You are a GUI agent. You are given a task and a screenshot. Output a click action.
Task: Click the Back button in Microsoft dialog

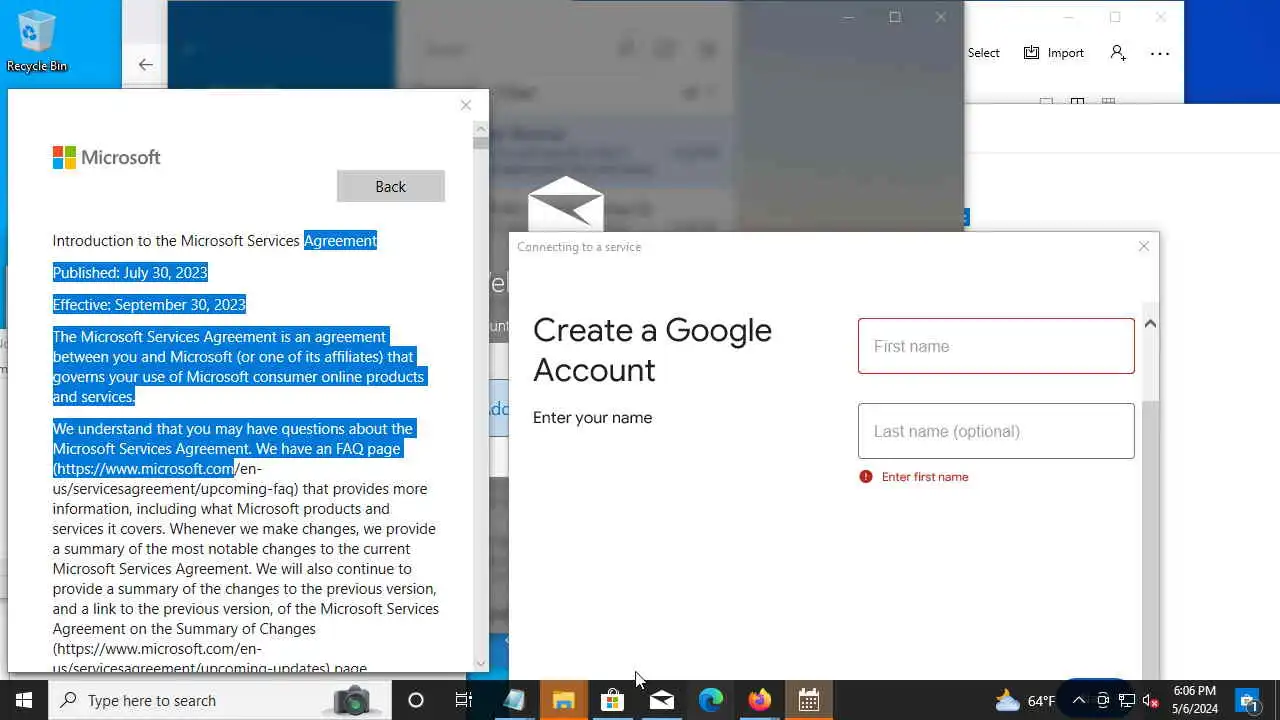click(x=391, y=186)
